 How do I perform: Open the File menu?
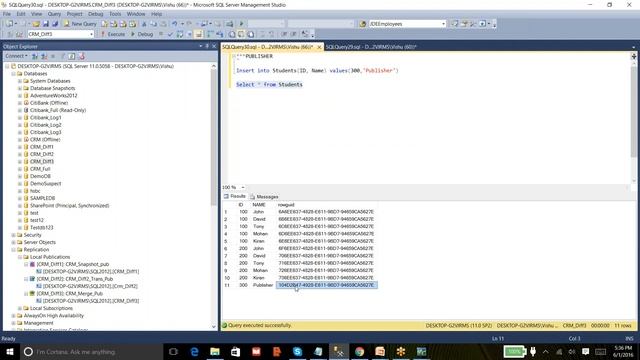point(7,14)
